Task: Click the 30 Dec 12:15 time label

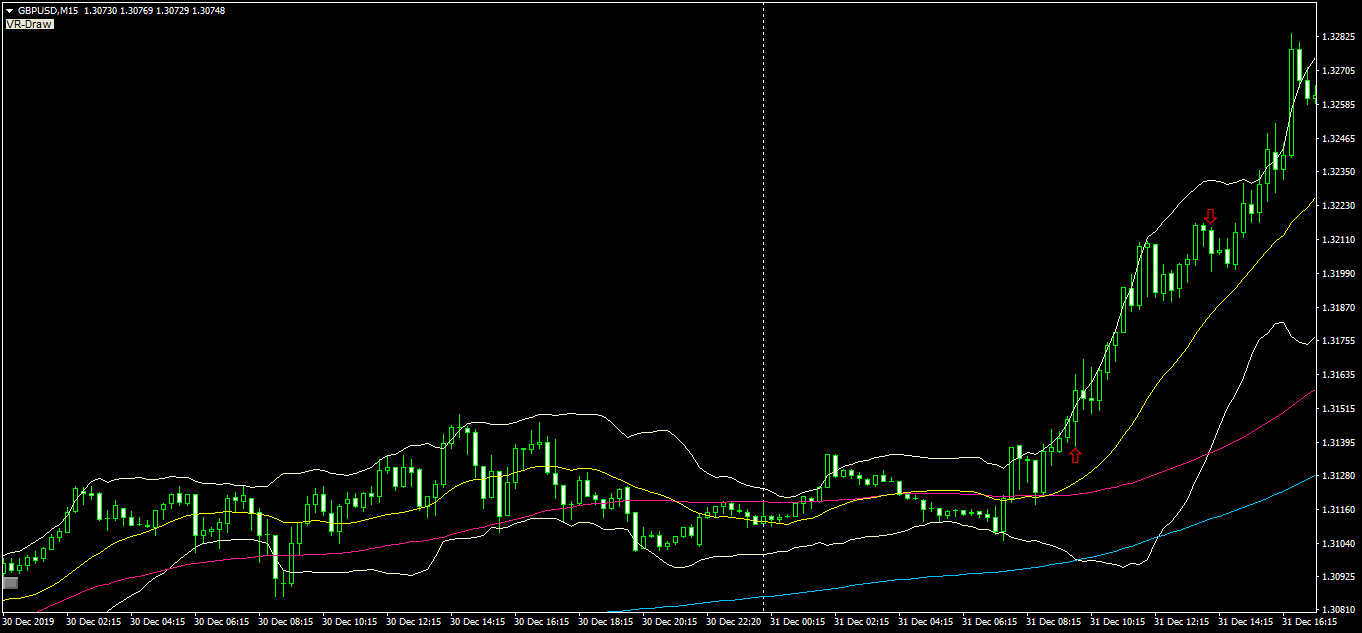Action: (x=413, y=622)
